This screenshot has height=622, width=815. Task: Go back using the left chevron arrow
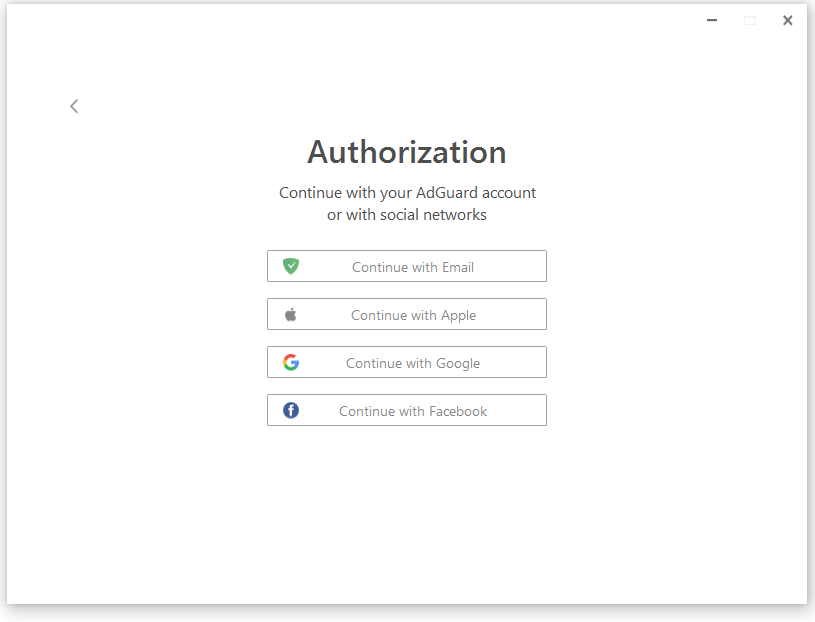click(74, 107)
